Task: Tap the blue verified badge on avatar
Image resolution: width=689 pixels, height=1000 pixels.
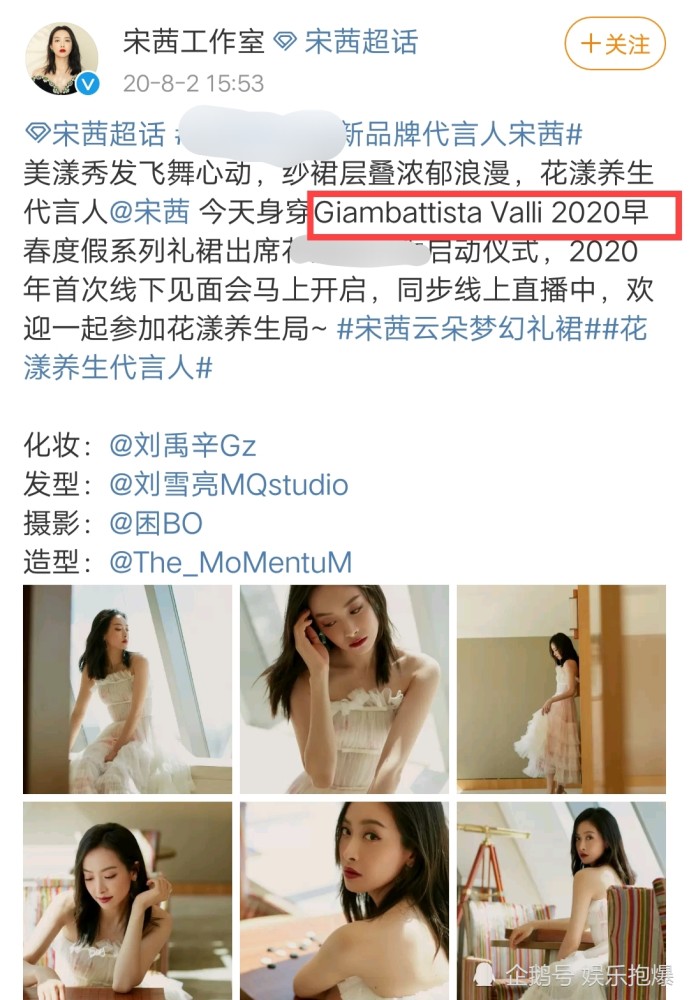Action: 88,84
